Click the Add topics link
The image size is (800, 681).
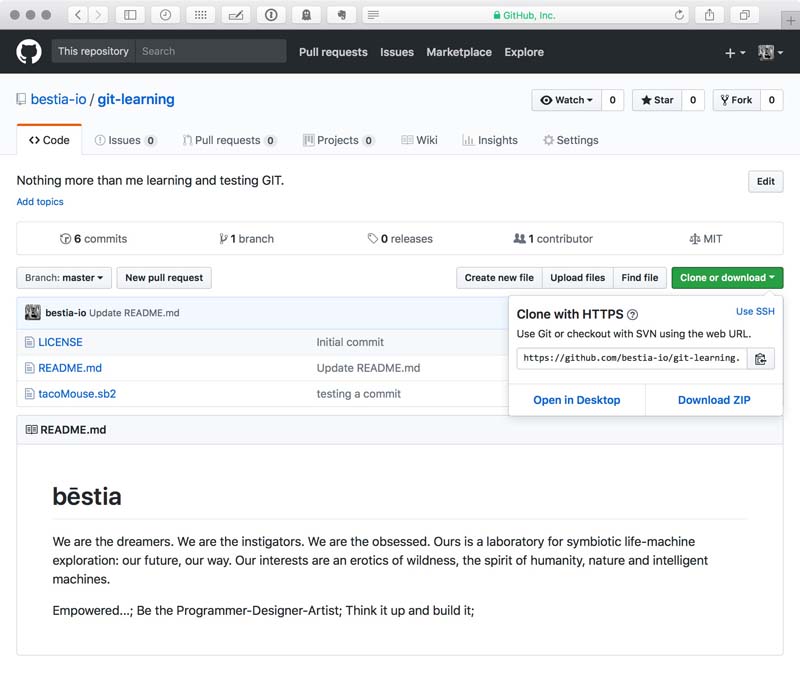(40, 201)
